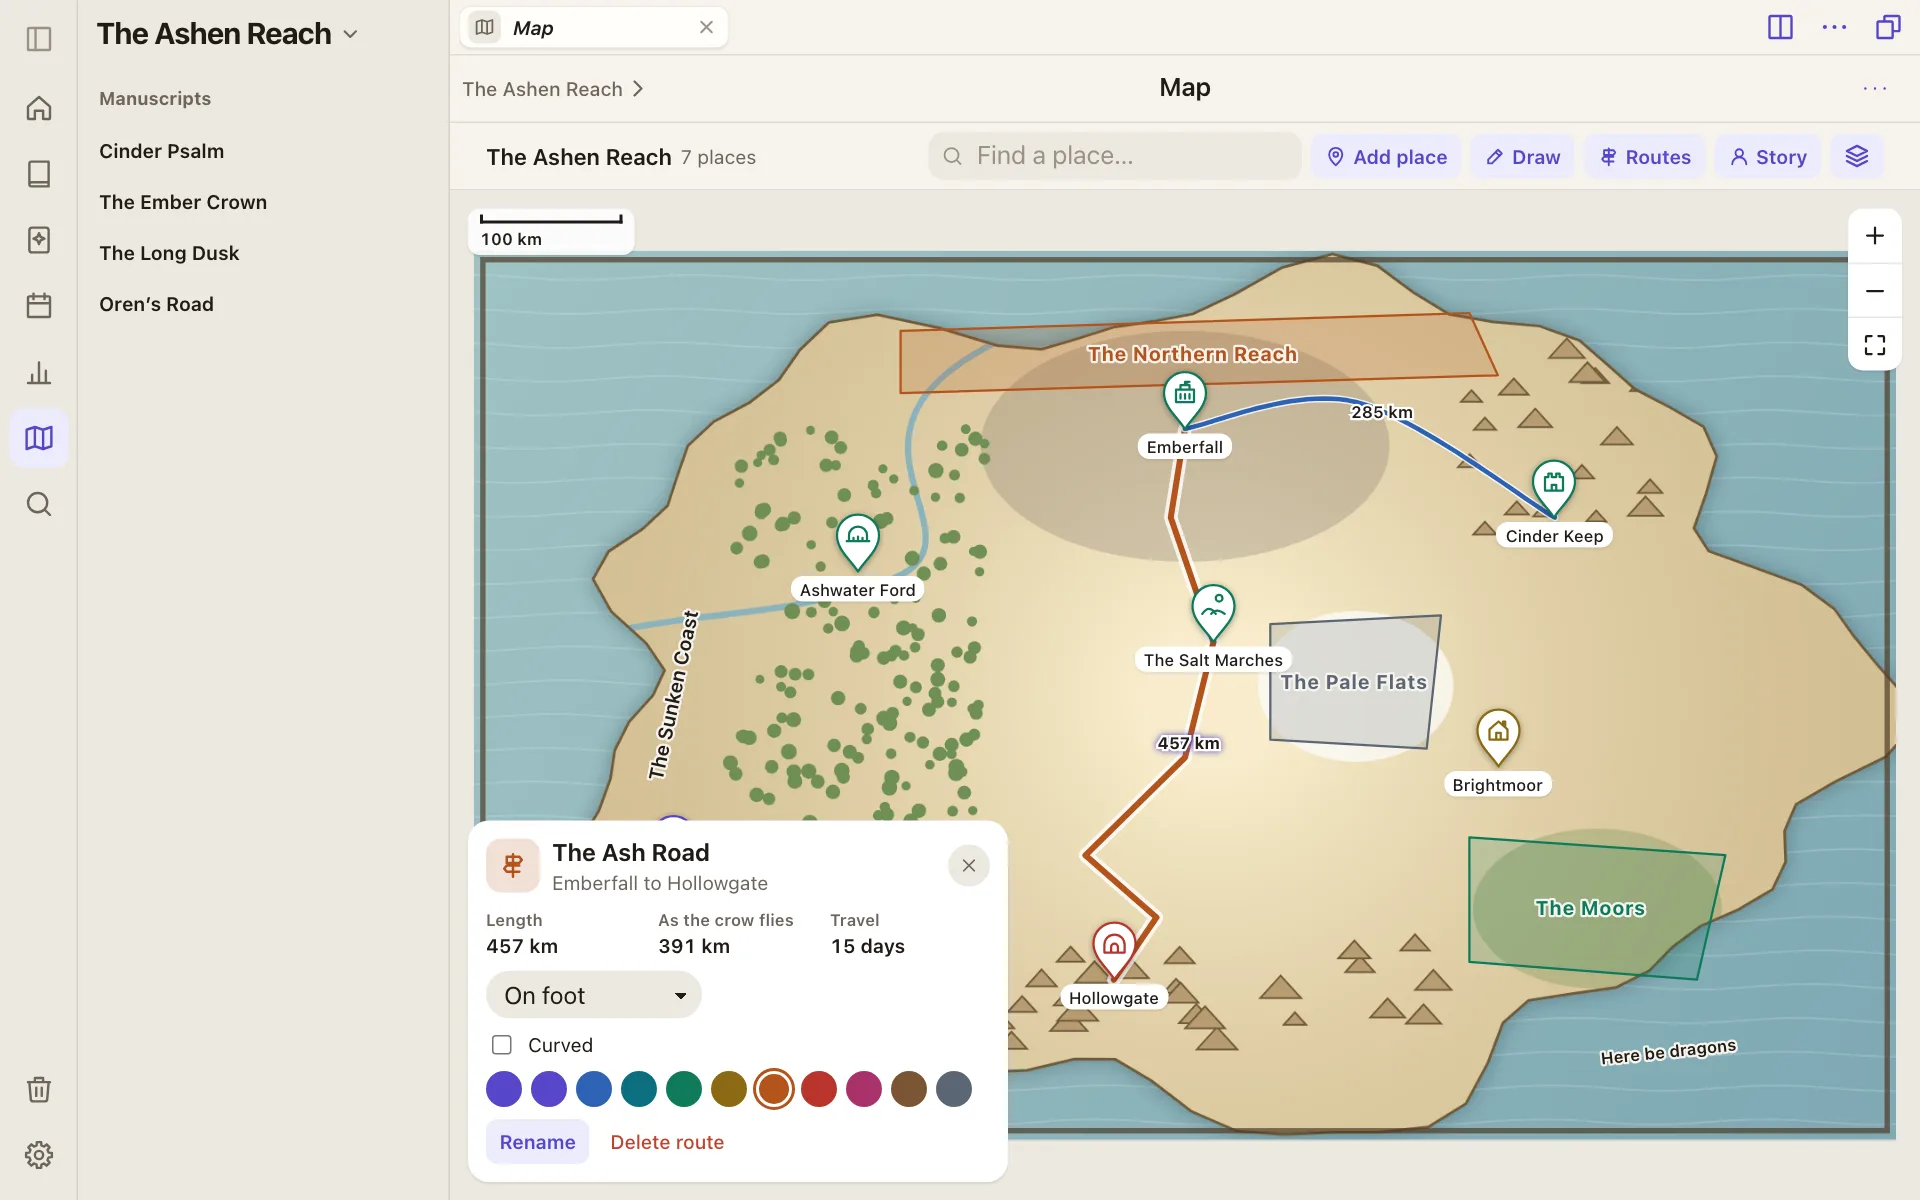This screenshot has width=1920, height=1200.
Task: Open The Long Dusk manuscript
Action: coord(169,253)
